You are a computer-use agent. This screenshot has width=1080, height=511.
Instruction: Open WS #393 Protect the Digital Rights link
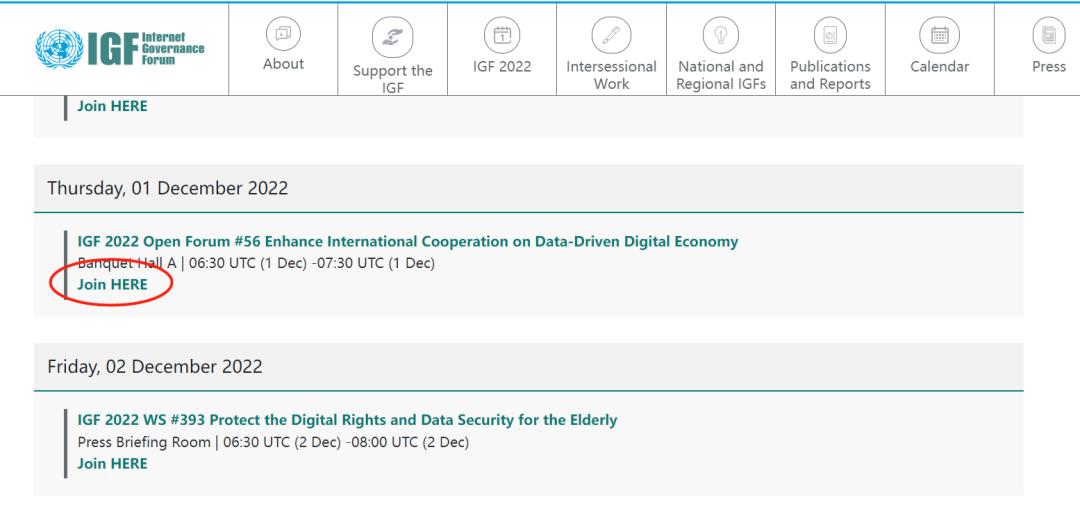pos(347,420)
